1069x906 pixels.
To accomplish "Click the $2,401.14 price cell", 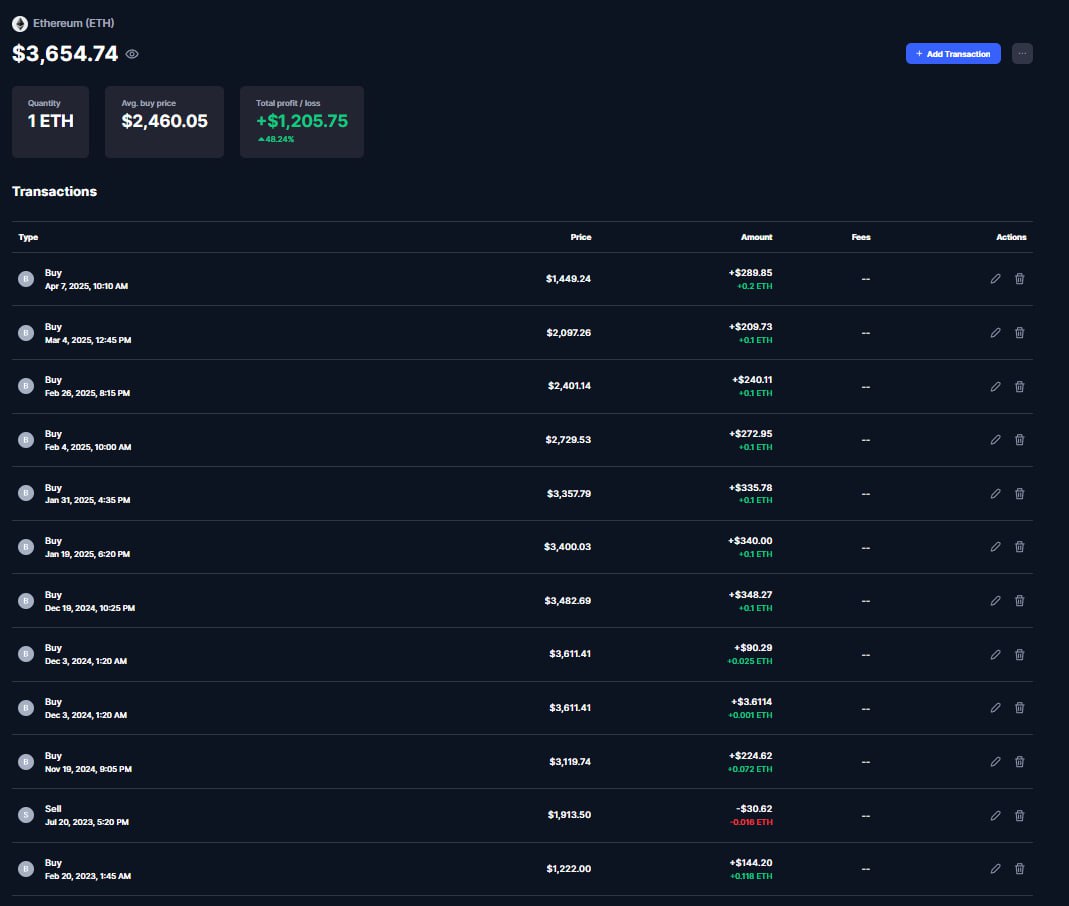I will point(569,386).
